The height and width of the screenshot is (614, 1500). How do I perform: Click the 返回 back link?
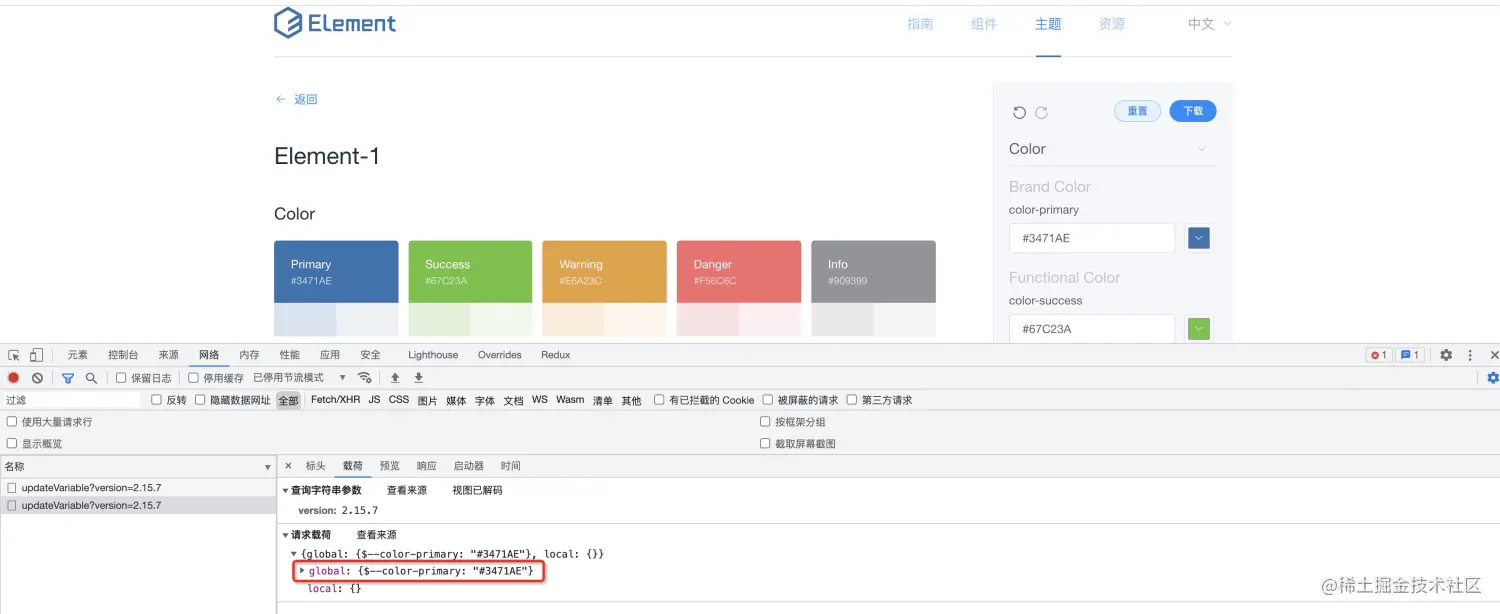click(x=296, y=100)
